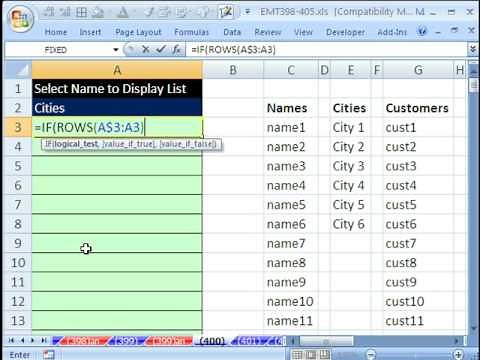Select the cell containing name7

[x=291, y=243]
